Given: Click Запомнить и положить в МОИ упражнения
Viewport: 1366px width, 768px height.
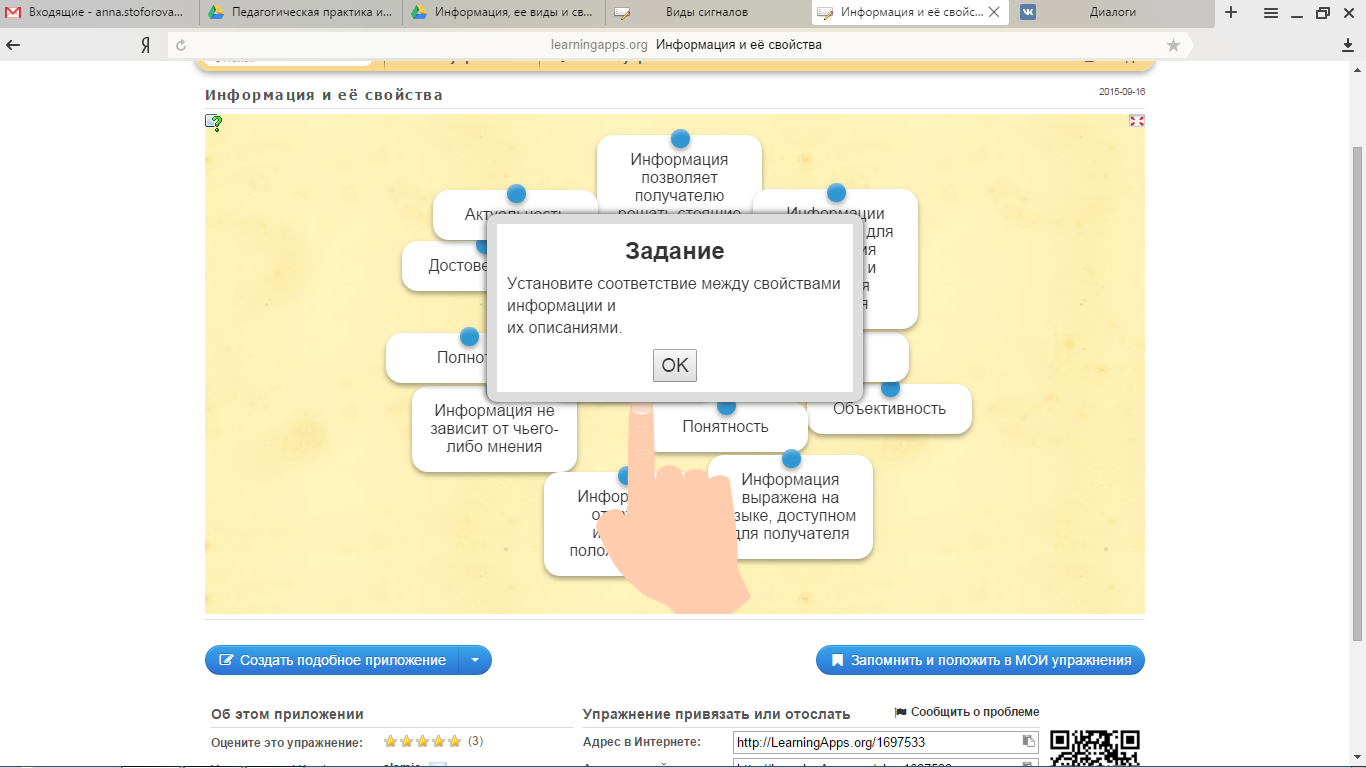Looking at the screenshot, I should click(x=980, y=660).
